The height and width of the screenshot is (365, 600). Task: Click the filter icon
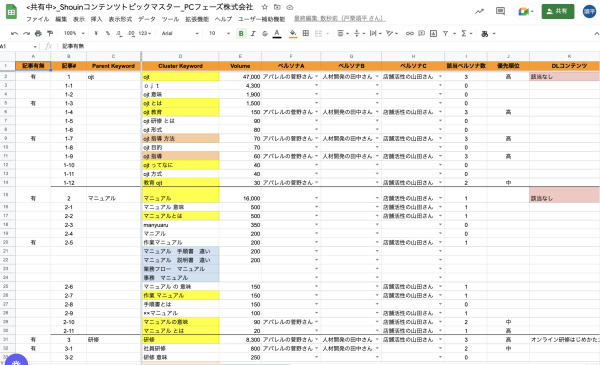coord(445,34)
